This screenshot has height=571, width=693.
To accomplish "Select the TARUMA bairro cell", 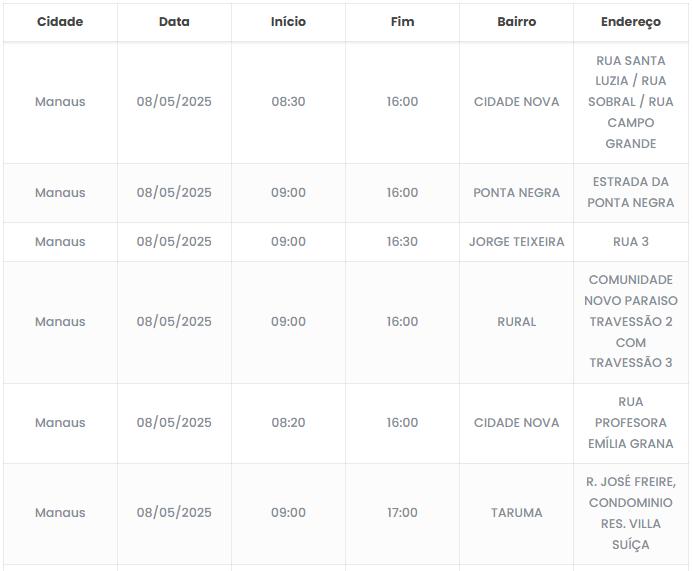I will coord(516,513).
